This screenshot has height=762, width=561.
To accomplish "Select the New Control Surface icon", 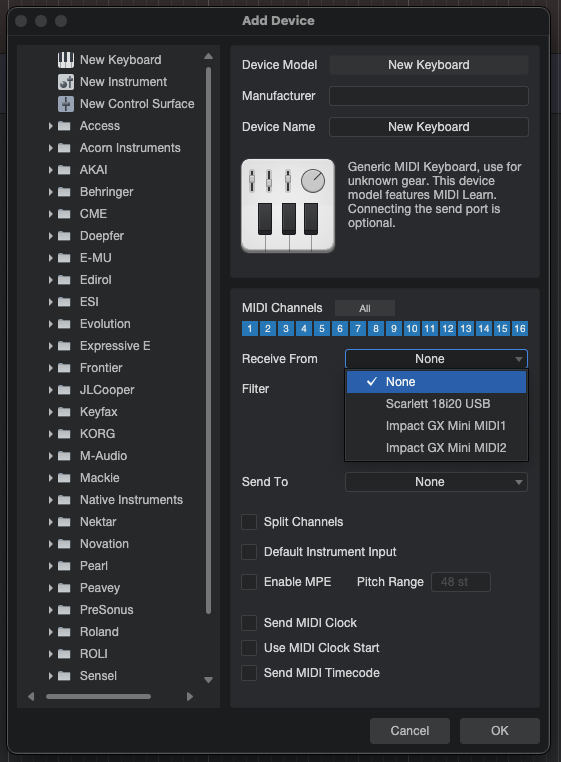I will (66, 104).
